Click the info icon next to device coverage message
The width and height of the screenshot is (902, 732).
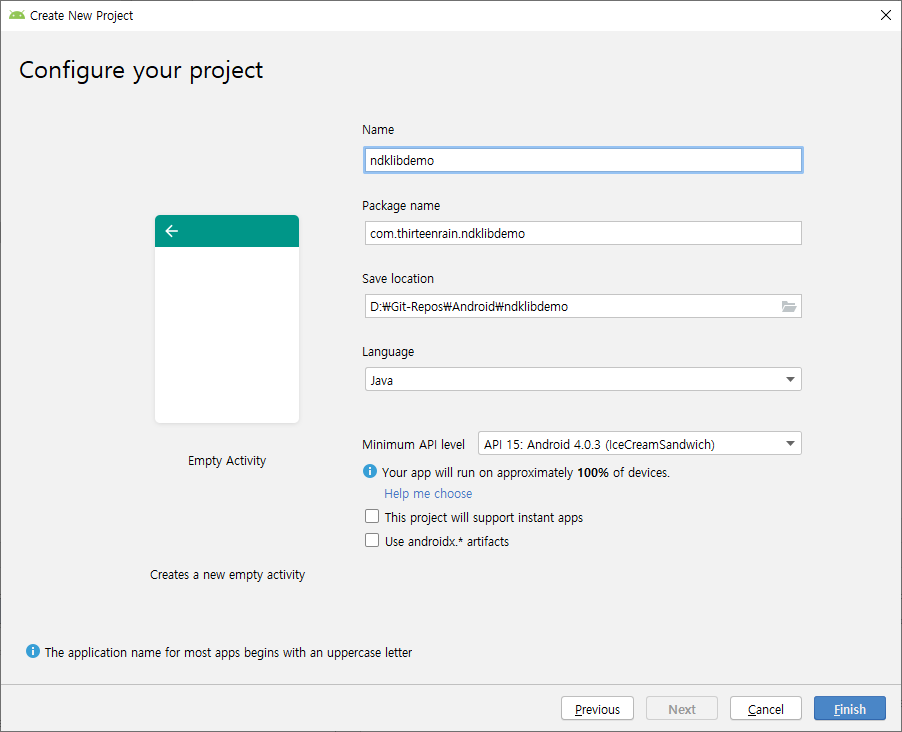(x=370, y=471)
